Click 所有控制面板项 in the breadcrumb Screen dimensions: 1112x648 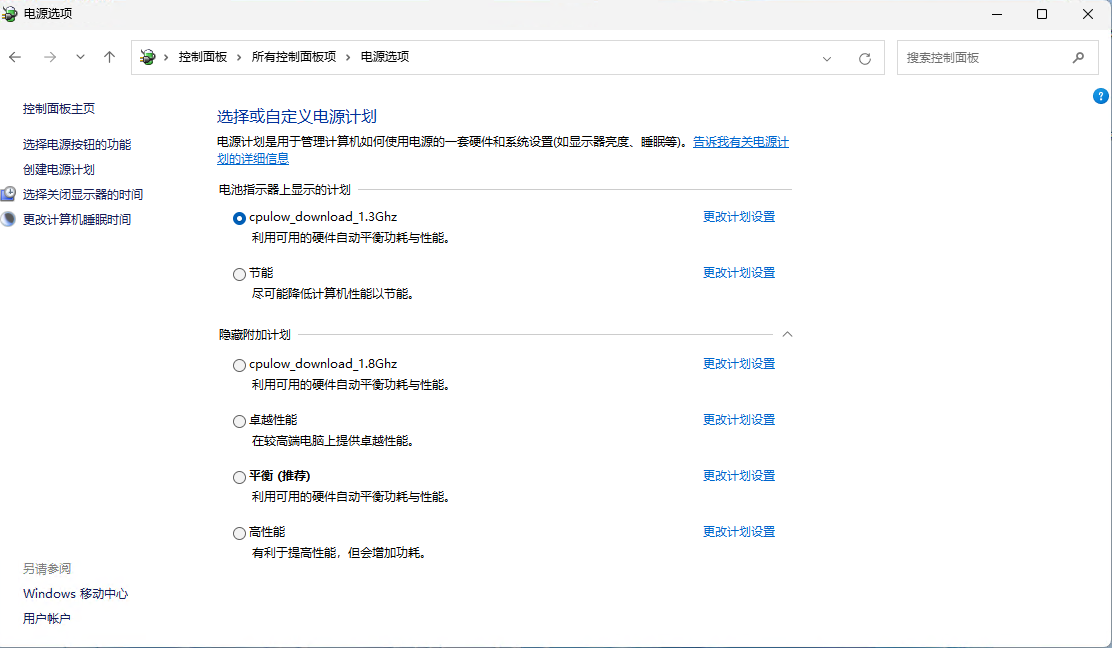point(294,57)
